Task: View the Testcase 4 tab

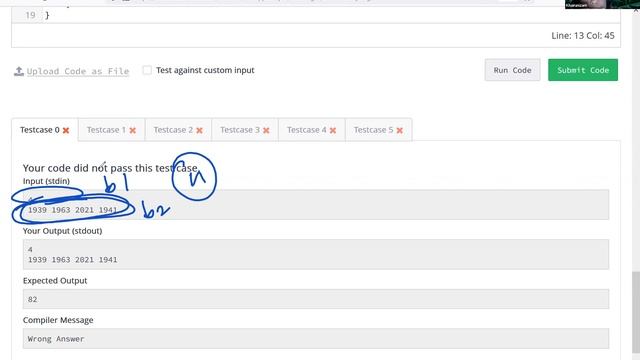Action: coord(311,130)
